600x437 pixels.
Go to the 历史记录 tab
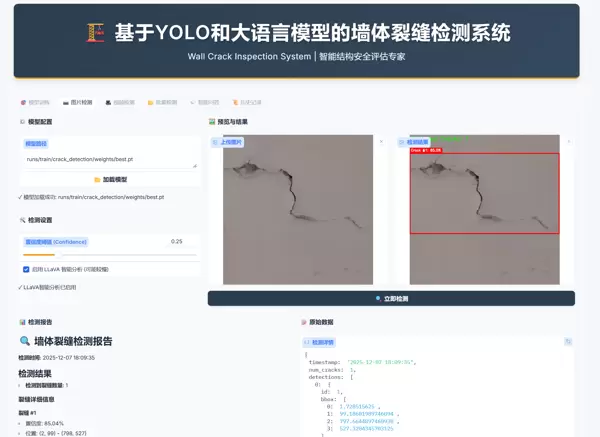(248, 102)
